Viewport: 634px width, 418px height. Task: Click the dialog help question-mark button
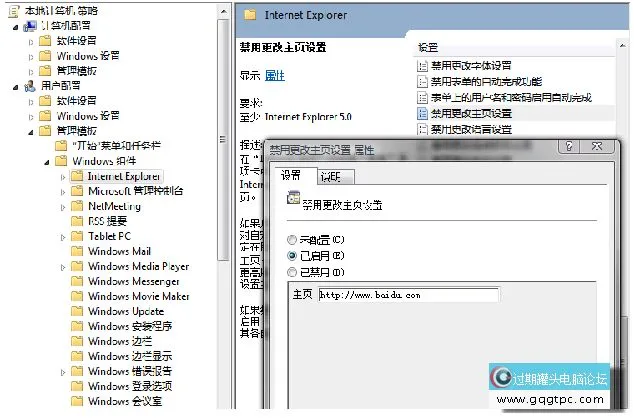click(x=569, y=146)
